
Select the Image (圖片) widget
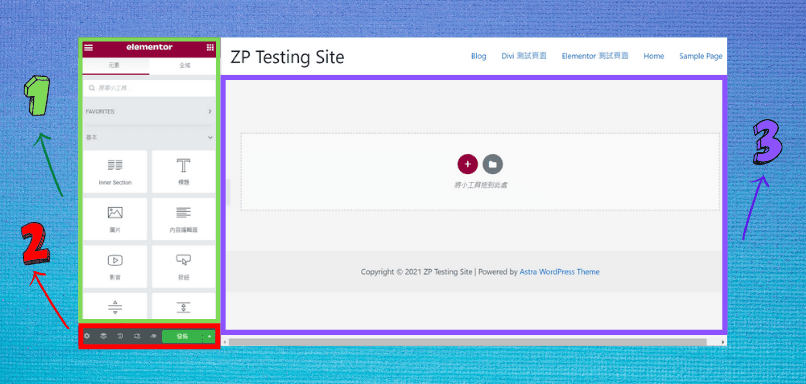(x=115, y=218)
